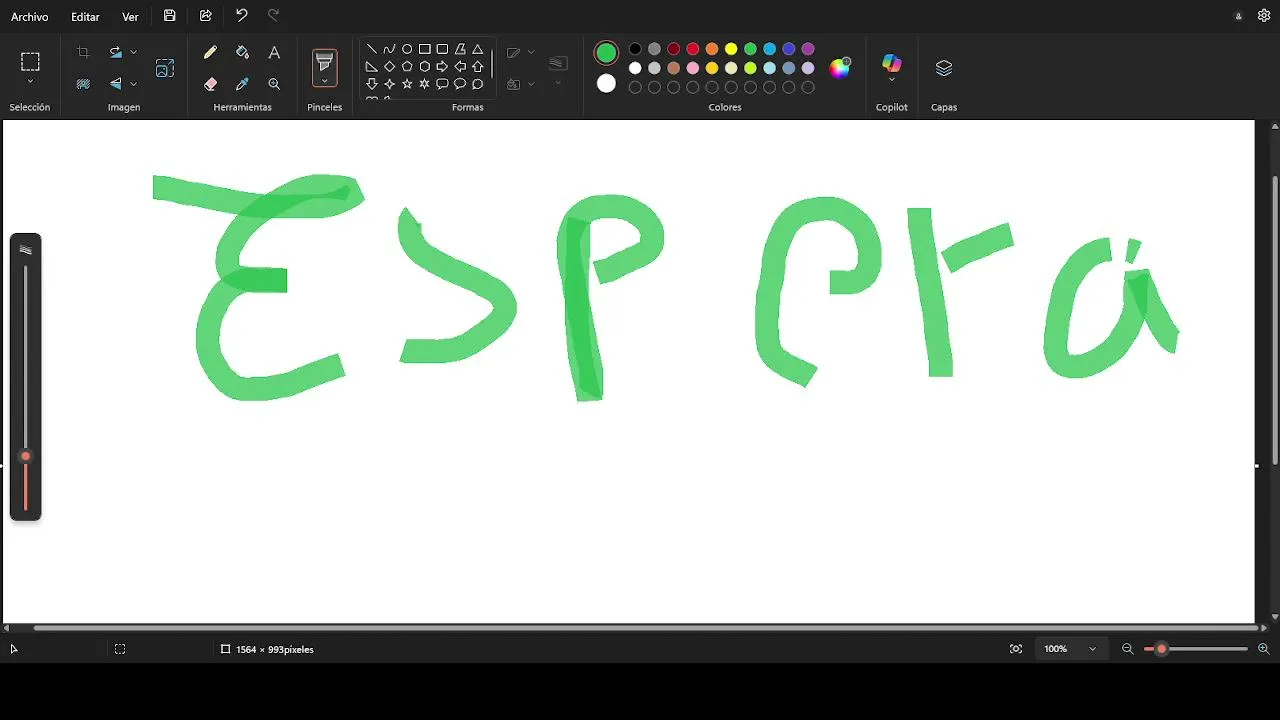Open Paint settings gear
1280x720 pixels.
point(1264,16)
